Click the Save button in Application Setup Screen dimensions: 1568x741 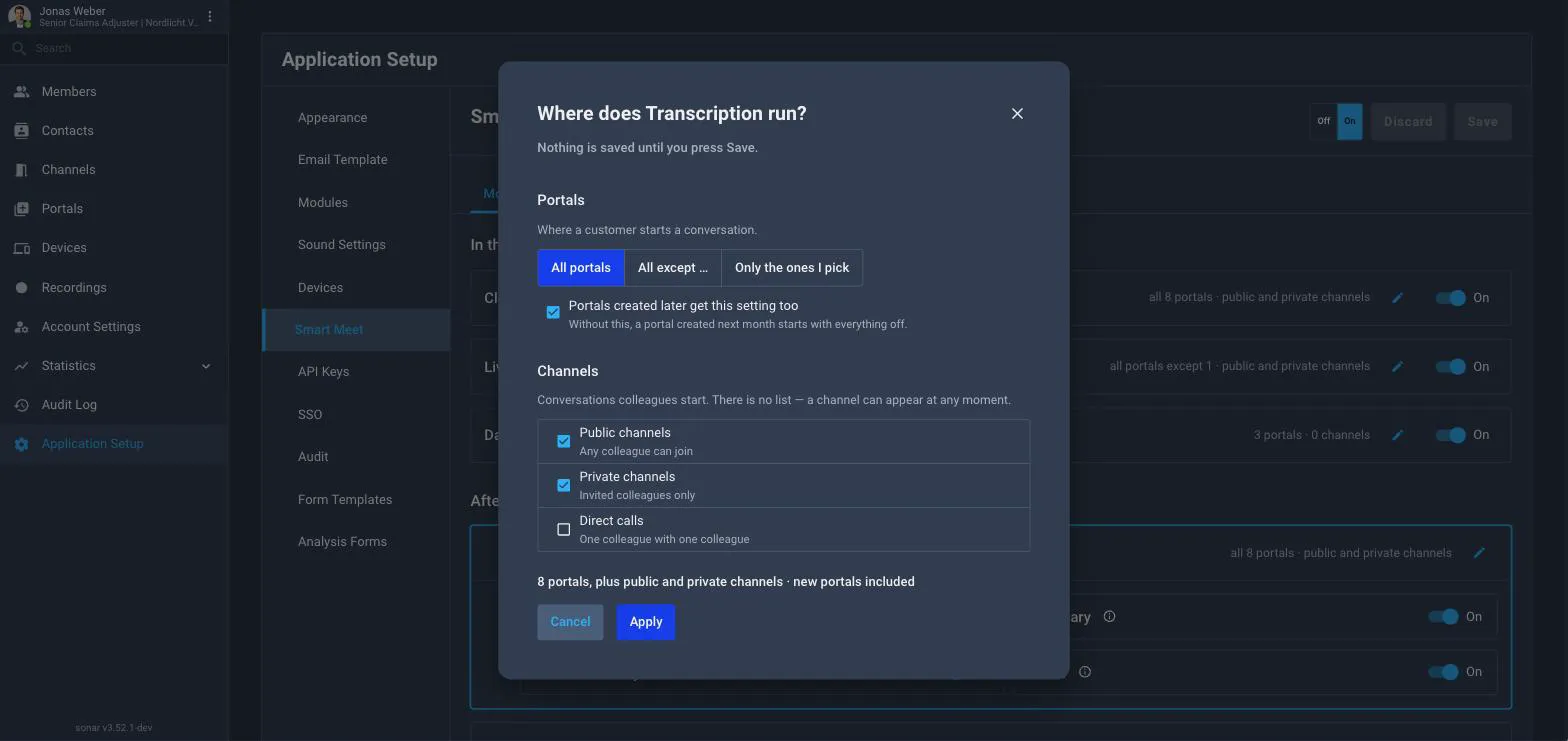tap(1483, 122)
